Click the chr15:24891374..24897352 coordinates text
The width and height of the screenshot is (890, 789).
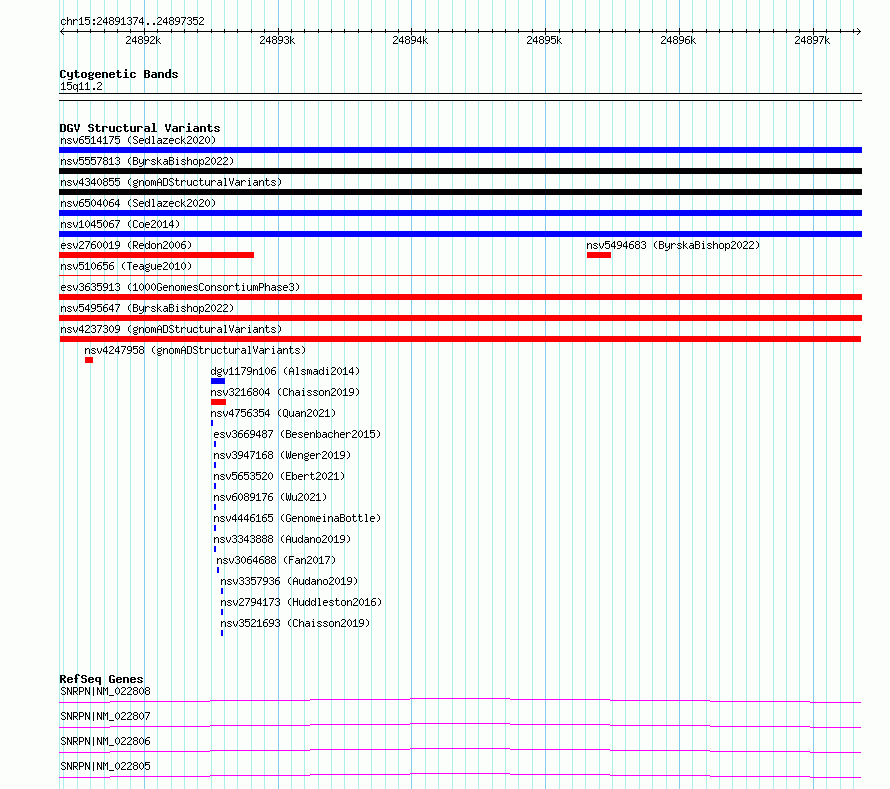point(132,22)
